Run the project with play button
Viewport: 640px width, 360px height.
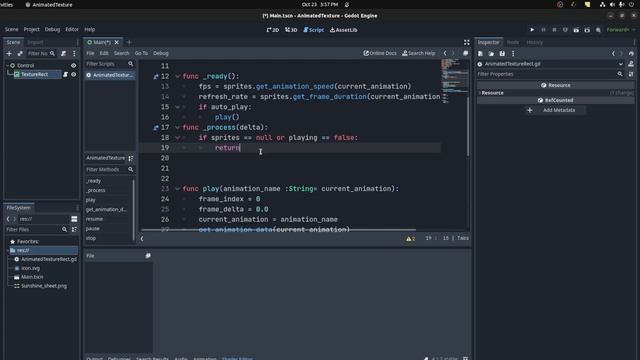(x=532, y=30)
